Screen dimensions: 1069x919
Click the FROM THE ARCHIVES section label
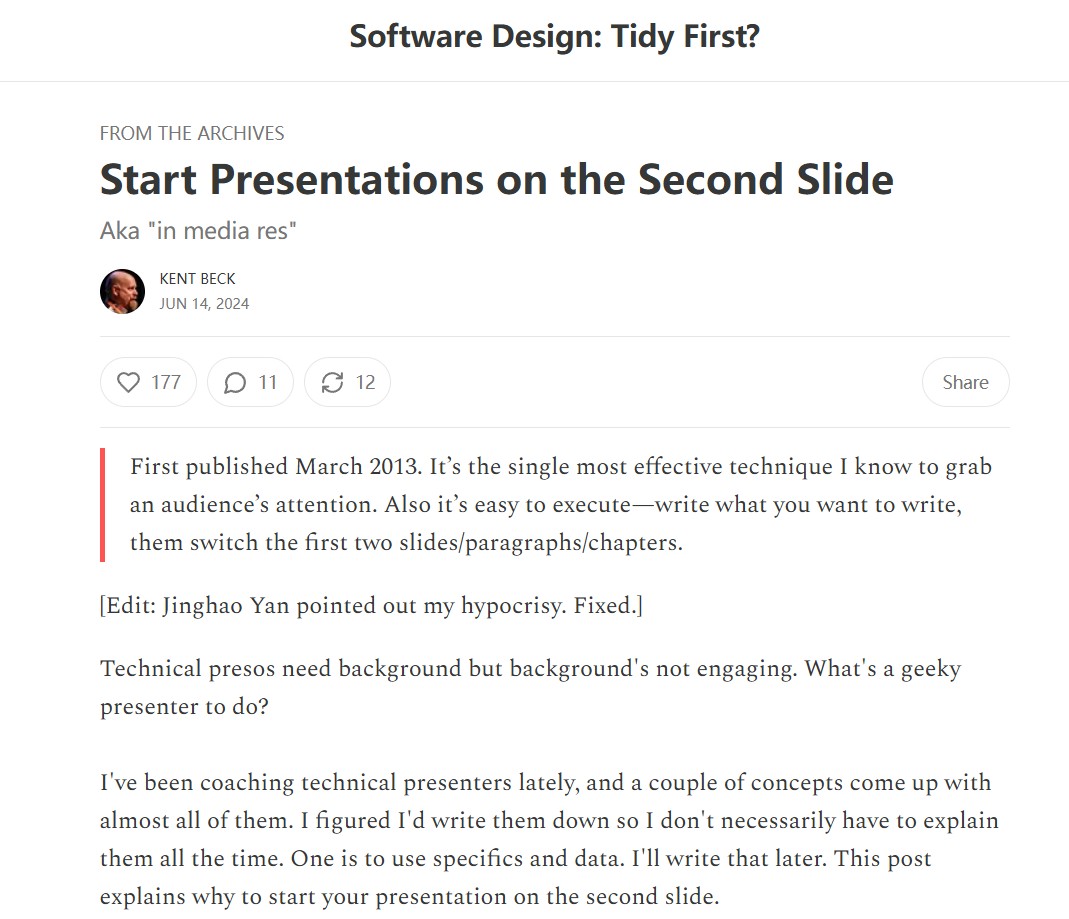click(192, 133)
